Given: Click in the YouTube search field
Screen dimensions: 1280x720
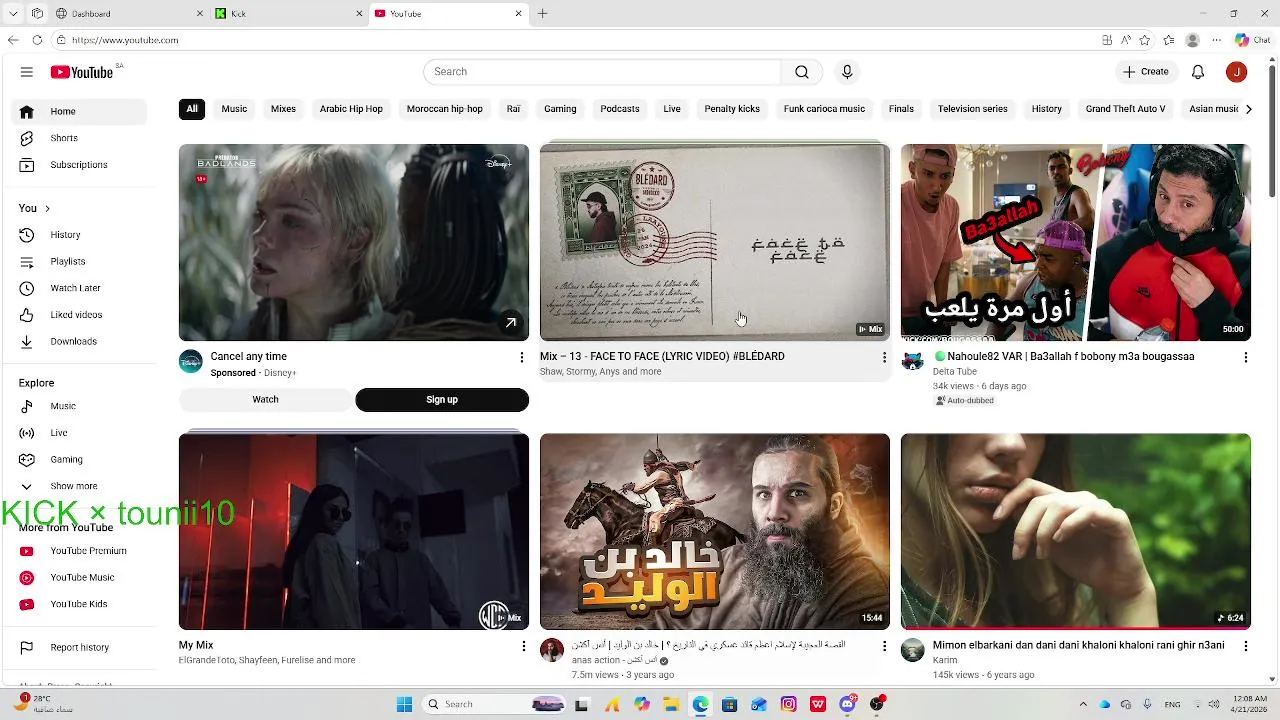Looking at the screenshot, I should pos(602,72).
